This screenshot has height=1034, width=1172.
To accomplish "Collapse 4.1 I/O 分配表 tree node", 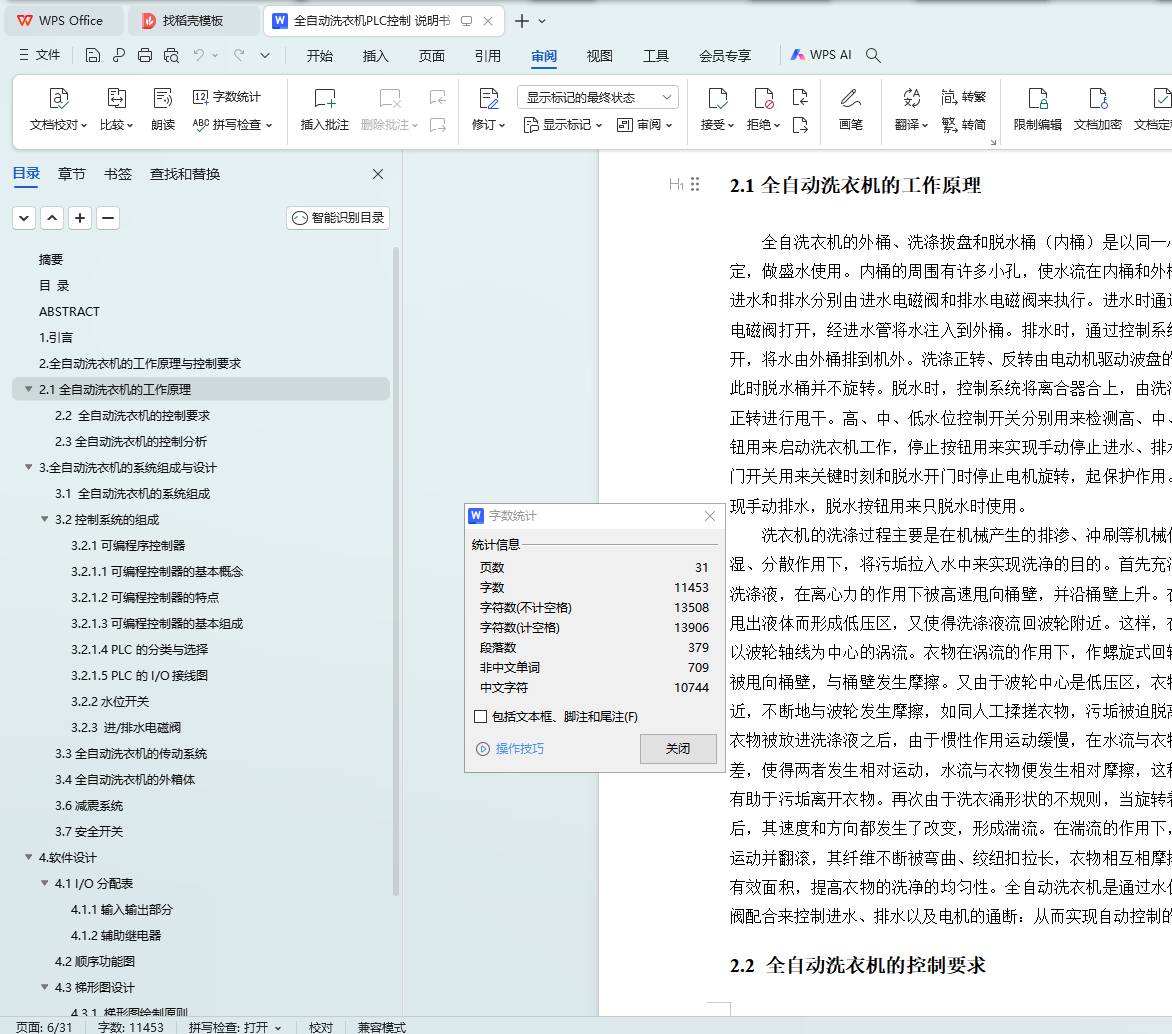I will coord(44,883).
